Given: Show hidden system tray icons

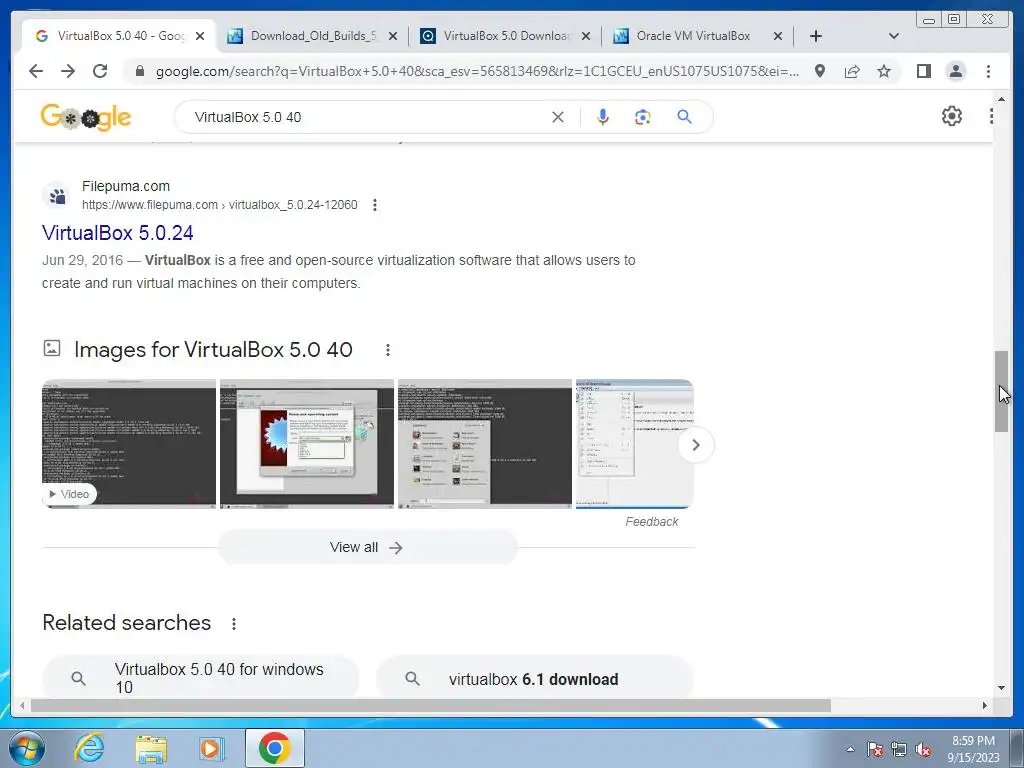Looking at the screenshot, I should pyautogui.click(x=850, y=749).
